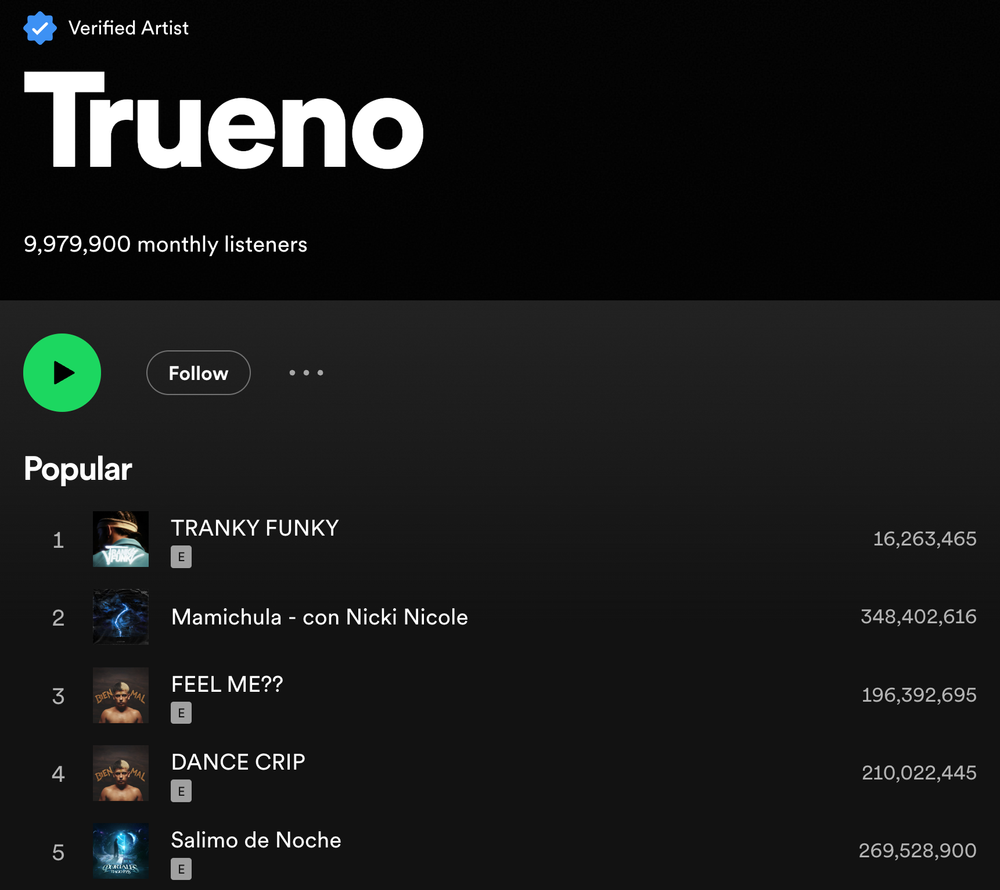
Task: Click the explicit E icon under FEEL ME??
Action: pos(181,713)
